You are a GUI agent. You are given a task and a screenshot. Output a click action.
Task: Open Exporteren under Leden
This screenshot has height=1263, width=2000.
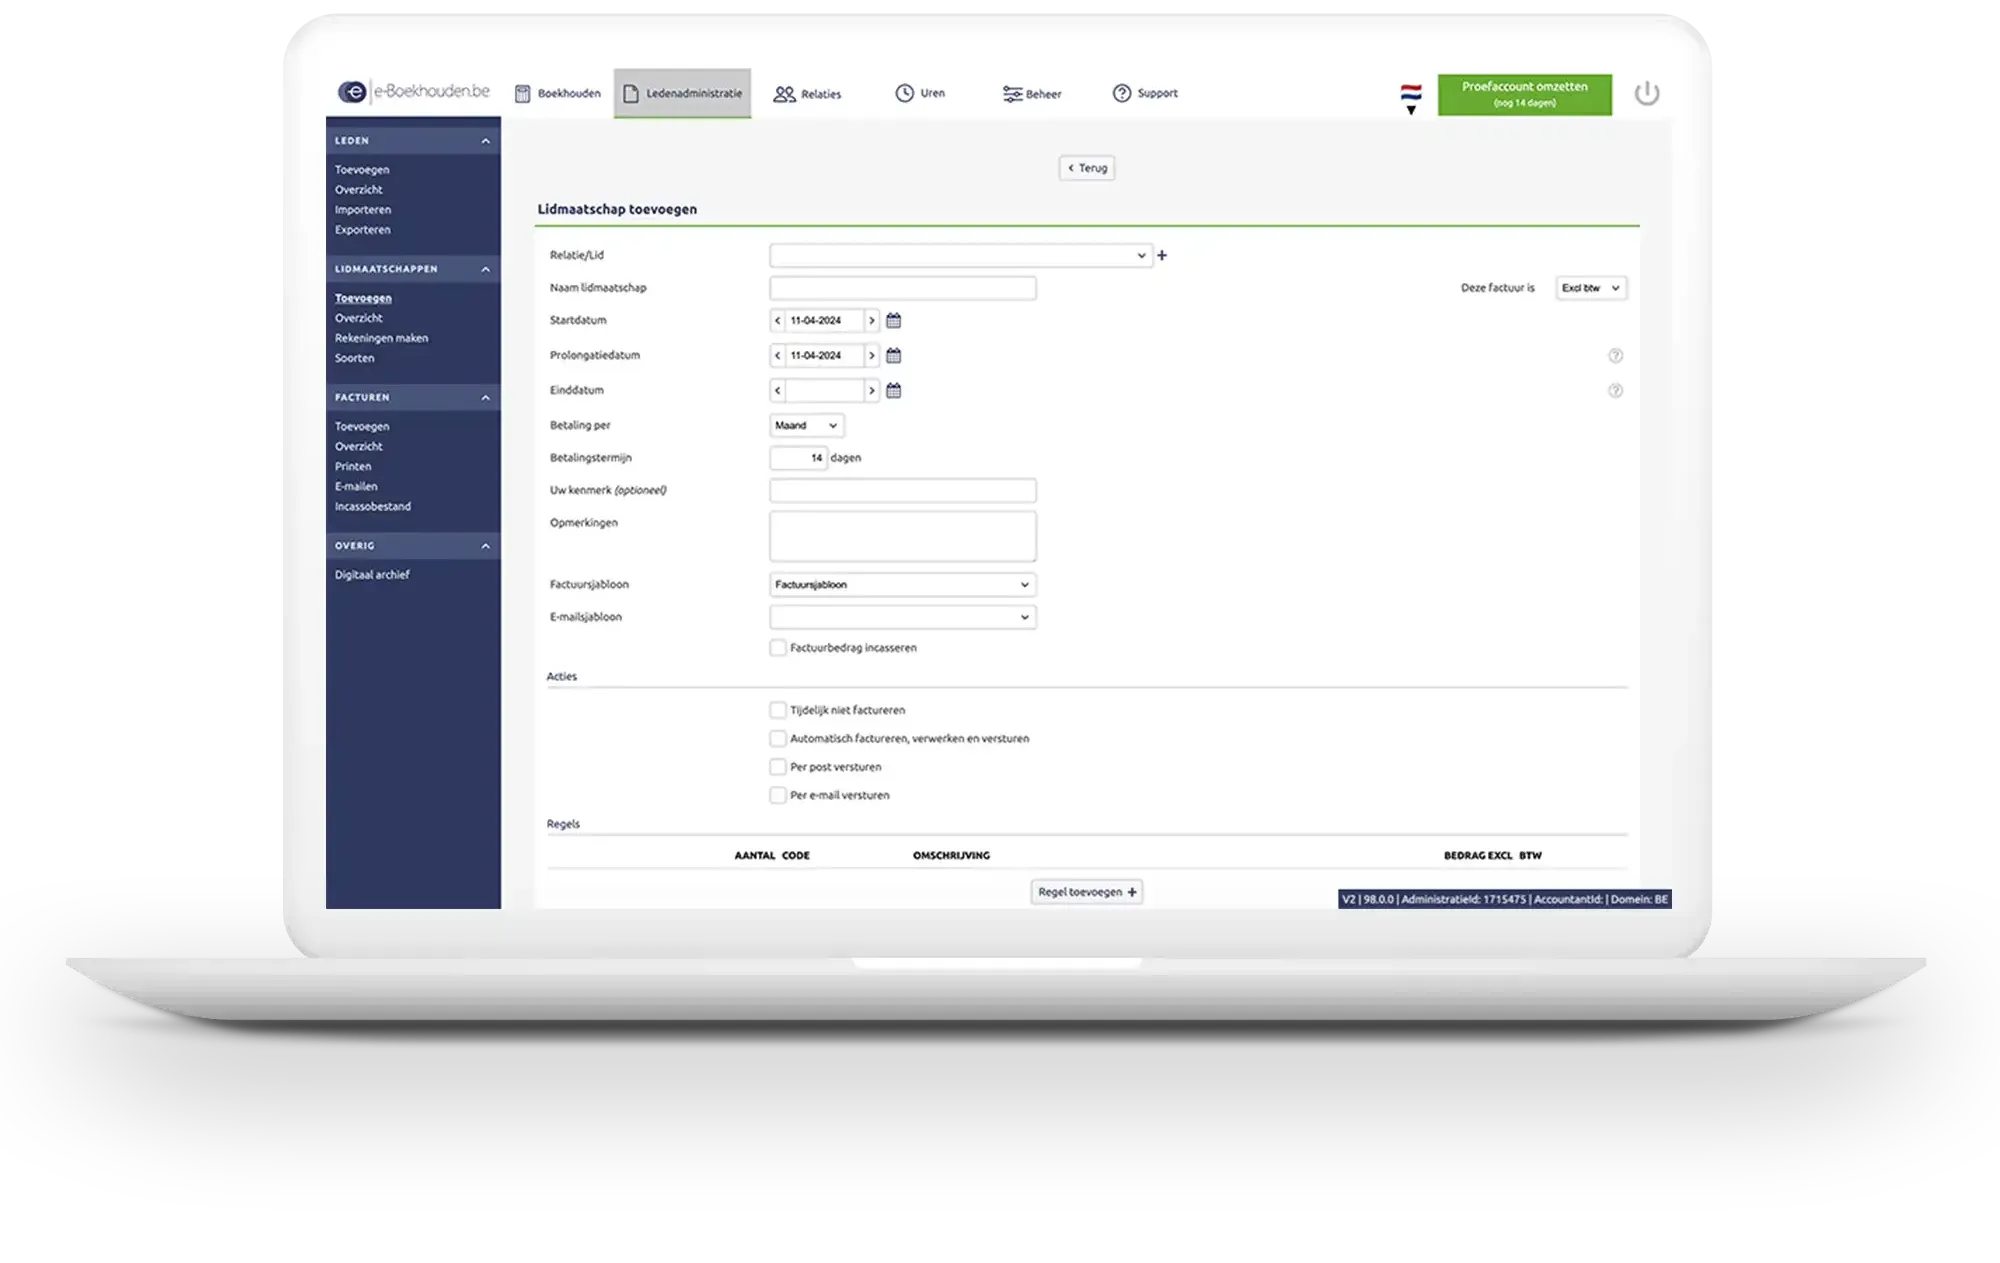pos(363,230)
